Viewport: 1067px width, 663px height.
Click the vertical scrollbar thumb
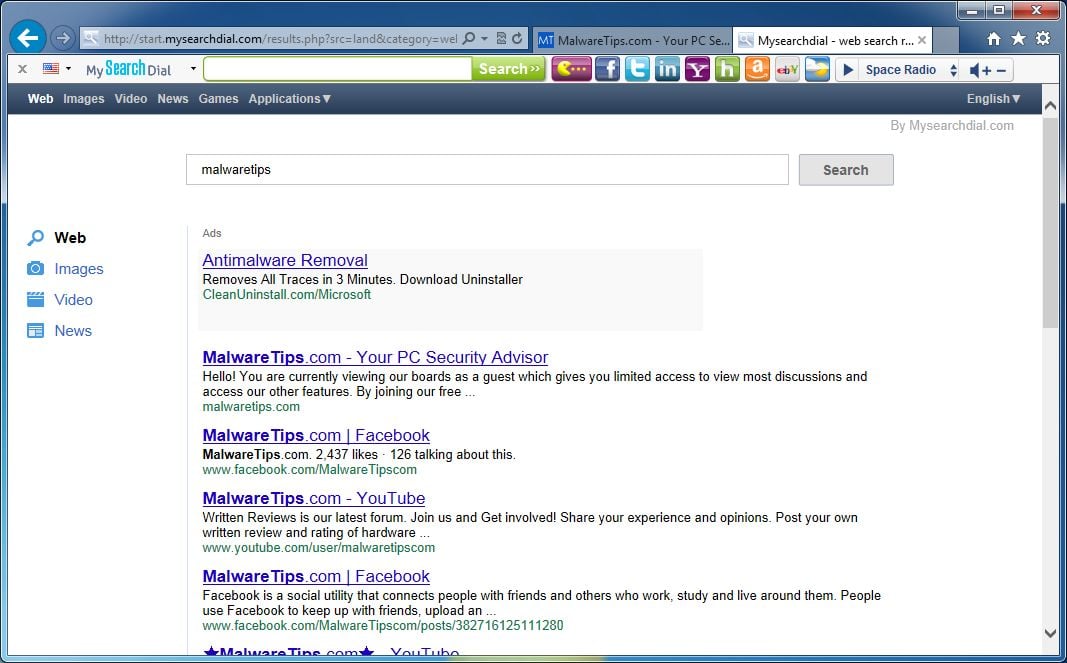coord(1050,221)
